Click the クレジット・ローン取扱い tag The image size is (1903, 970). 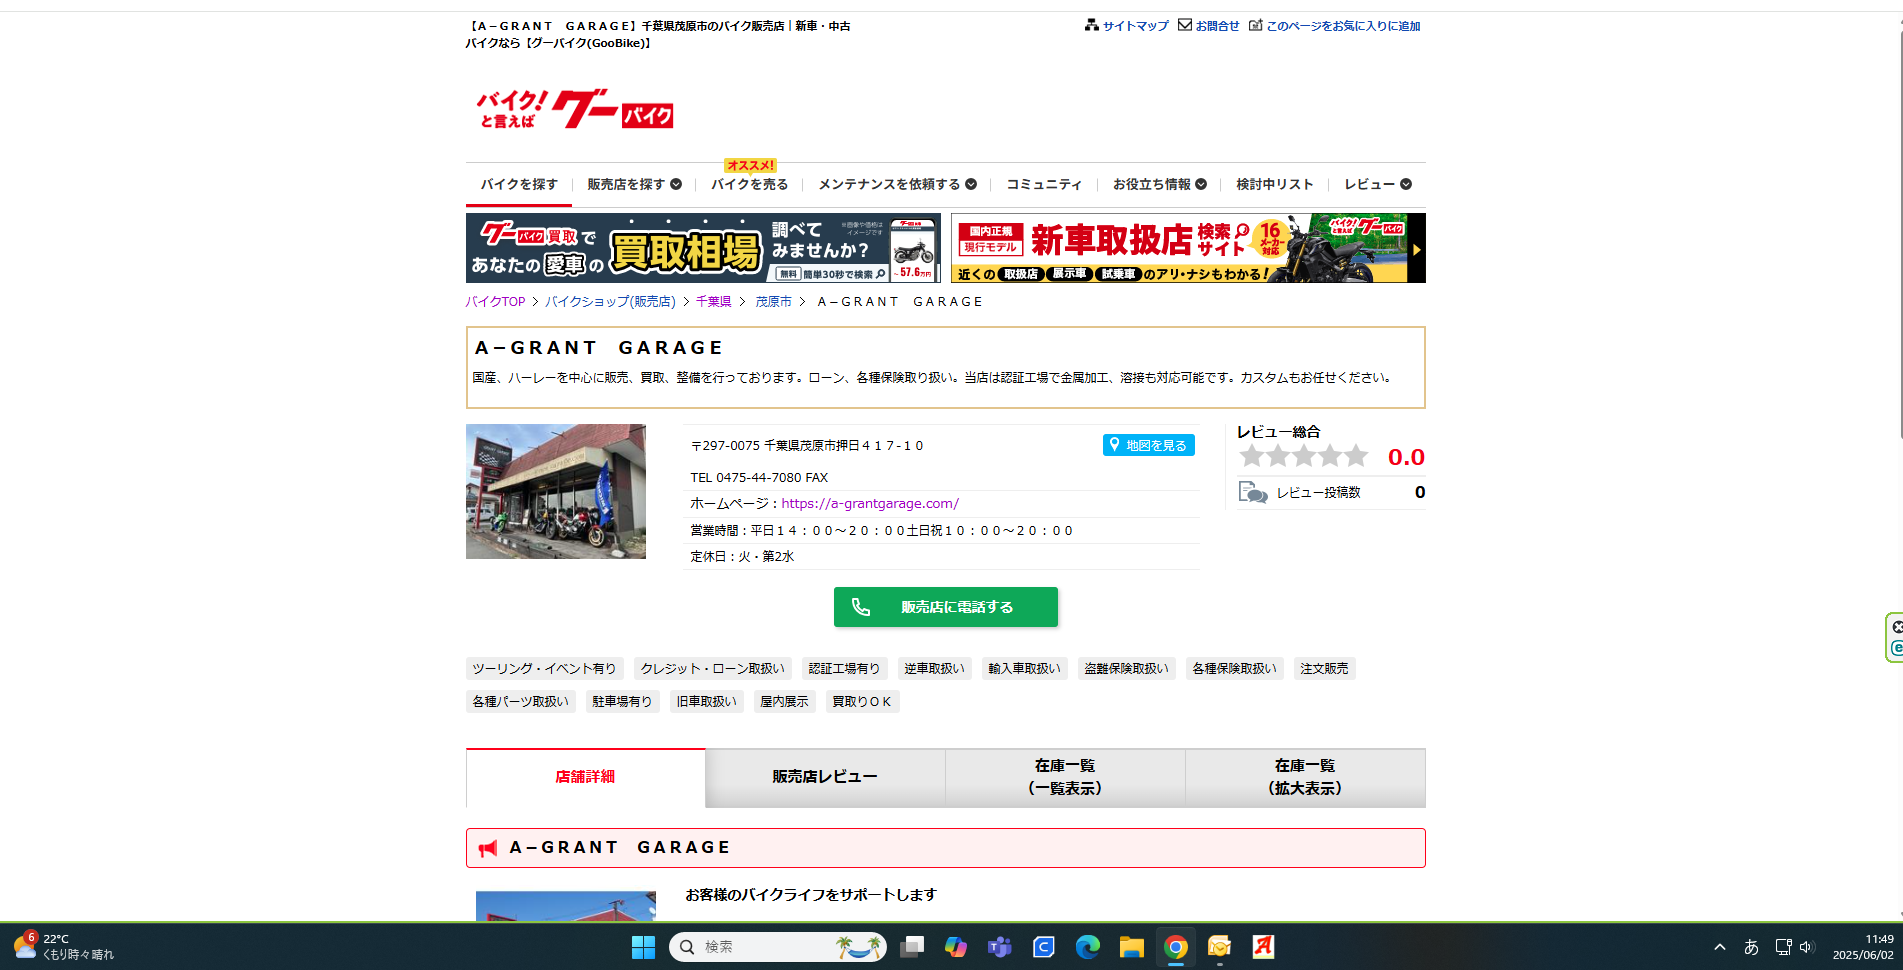pos(713,669)
